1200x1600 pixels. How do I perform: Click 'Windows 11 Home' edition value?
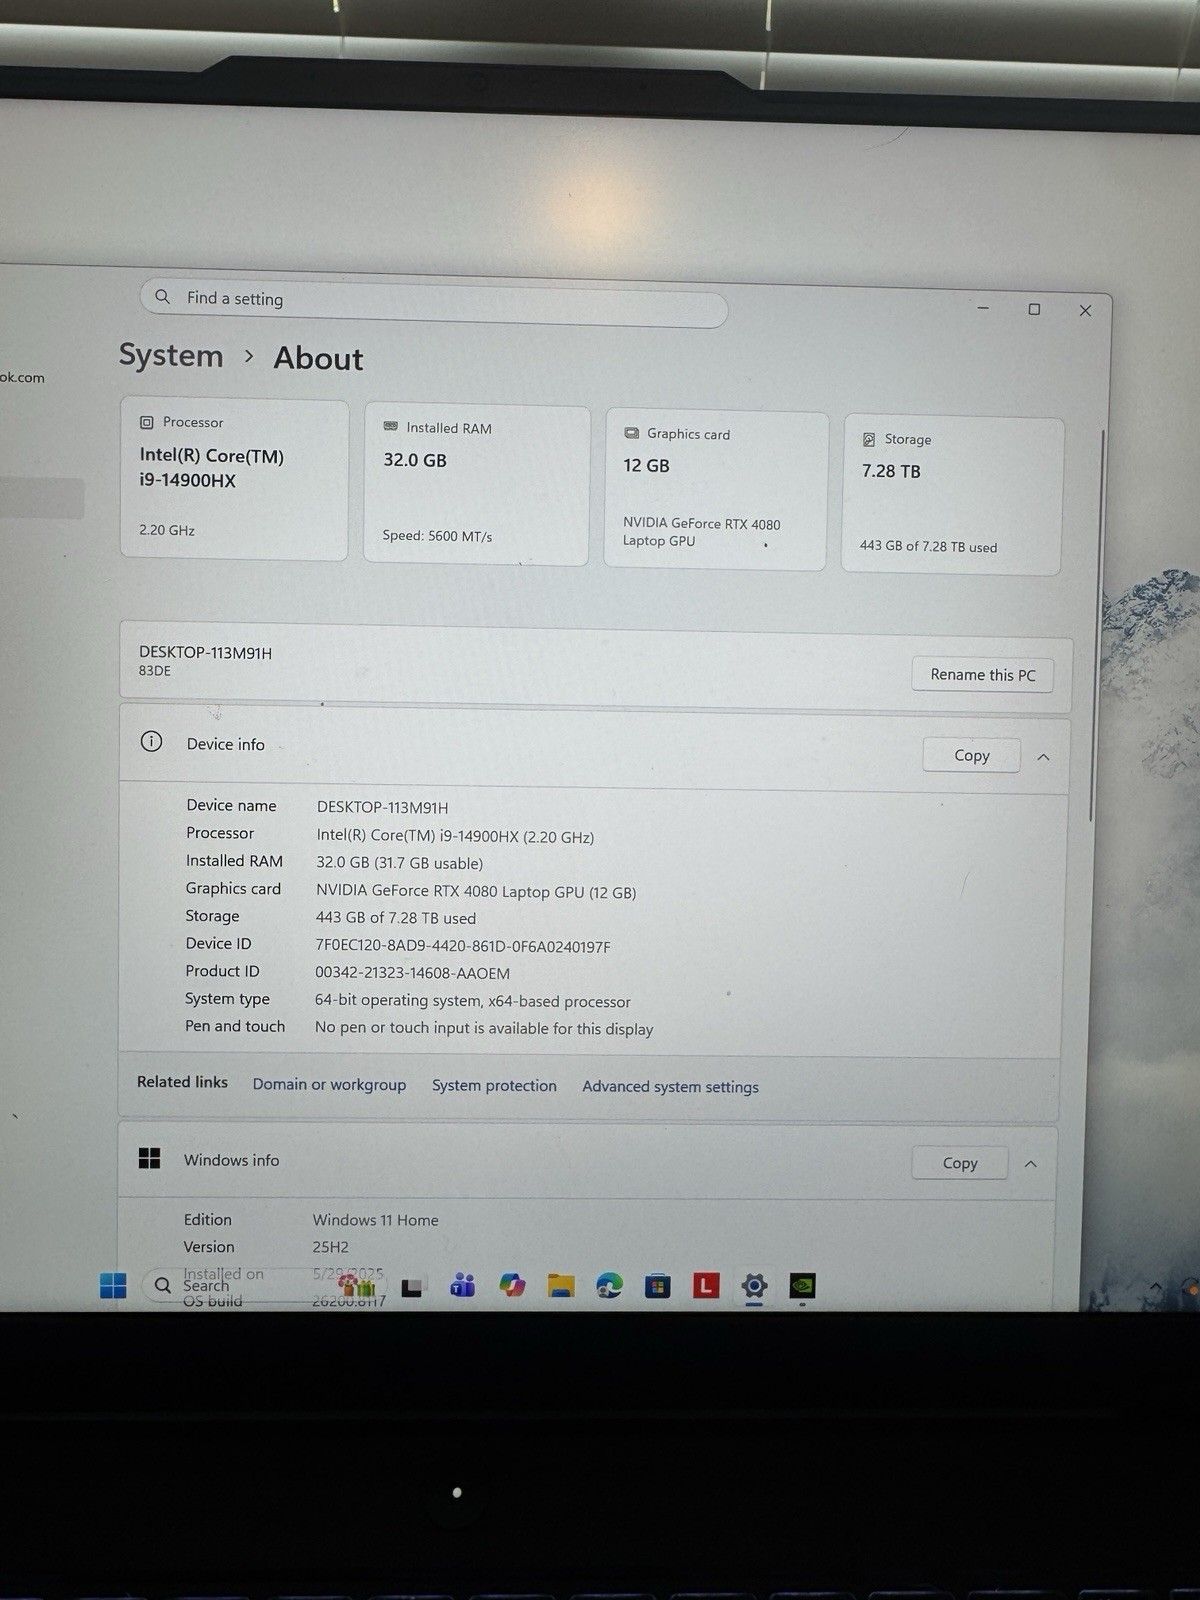(375, 1220)
